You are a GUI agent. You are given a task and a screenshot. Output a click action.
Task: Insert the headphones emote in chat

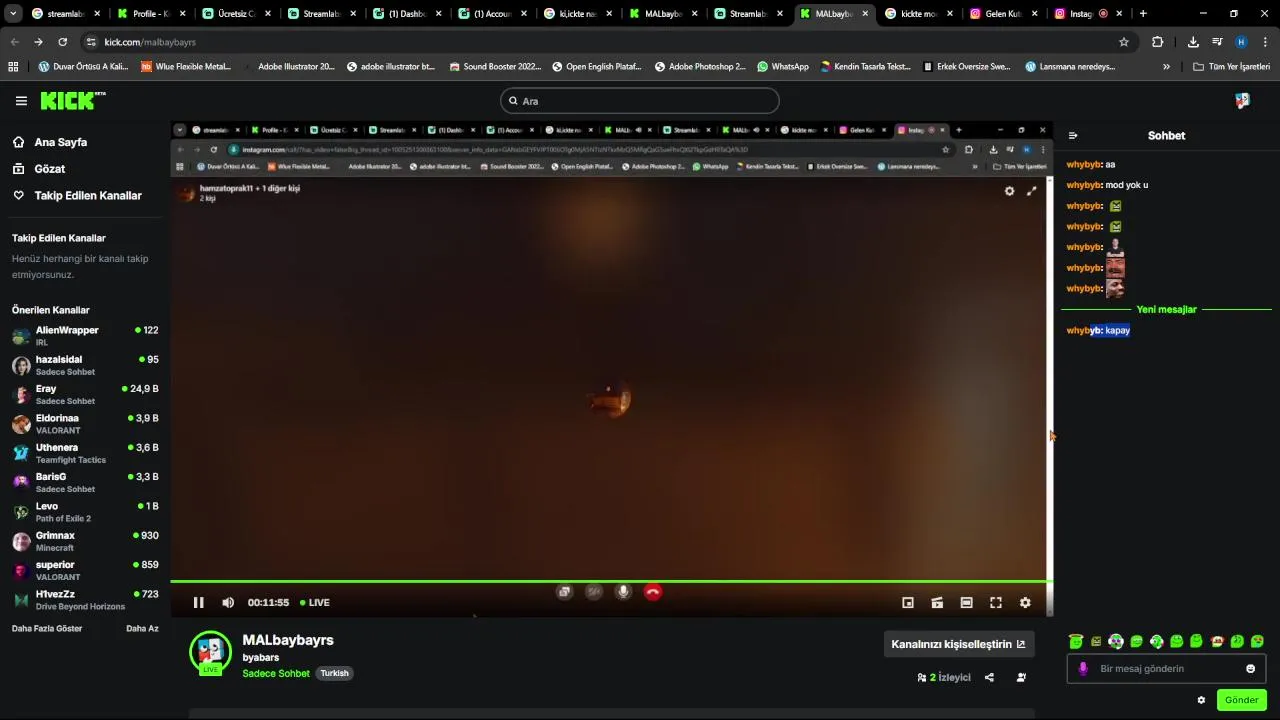pyautogui.click(x=1116, y=641)
